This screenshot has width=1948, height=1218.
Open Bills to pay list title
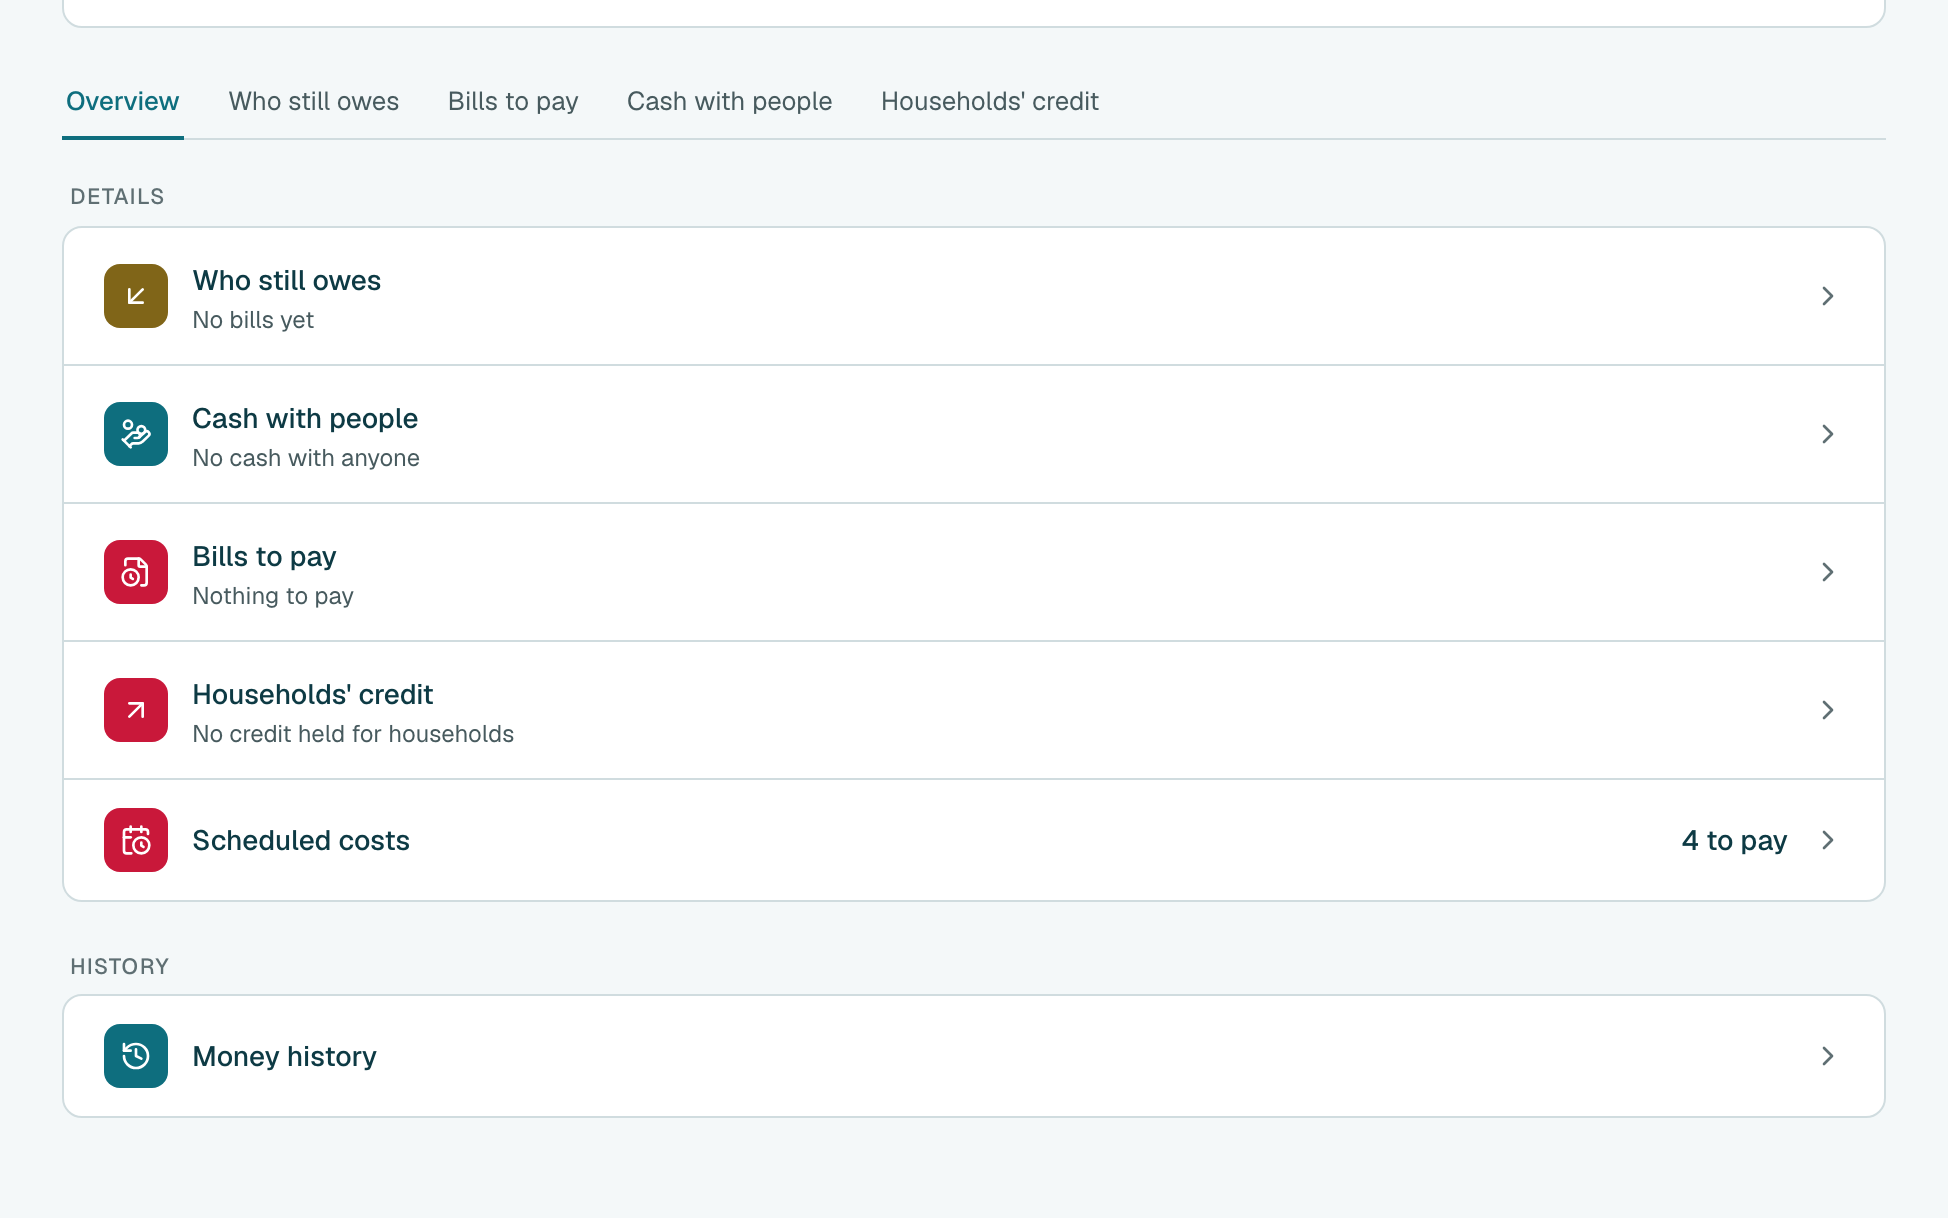pyautogui.click(x=264, y=556)
